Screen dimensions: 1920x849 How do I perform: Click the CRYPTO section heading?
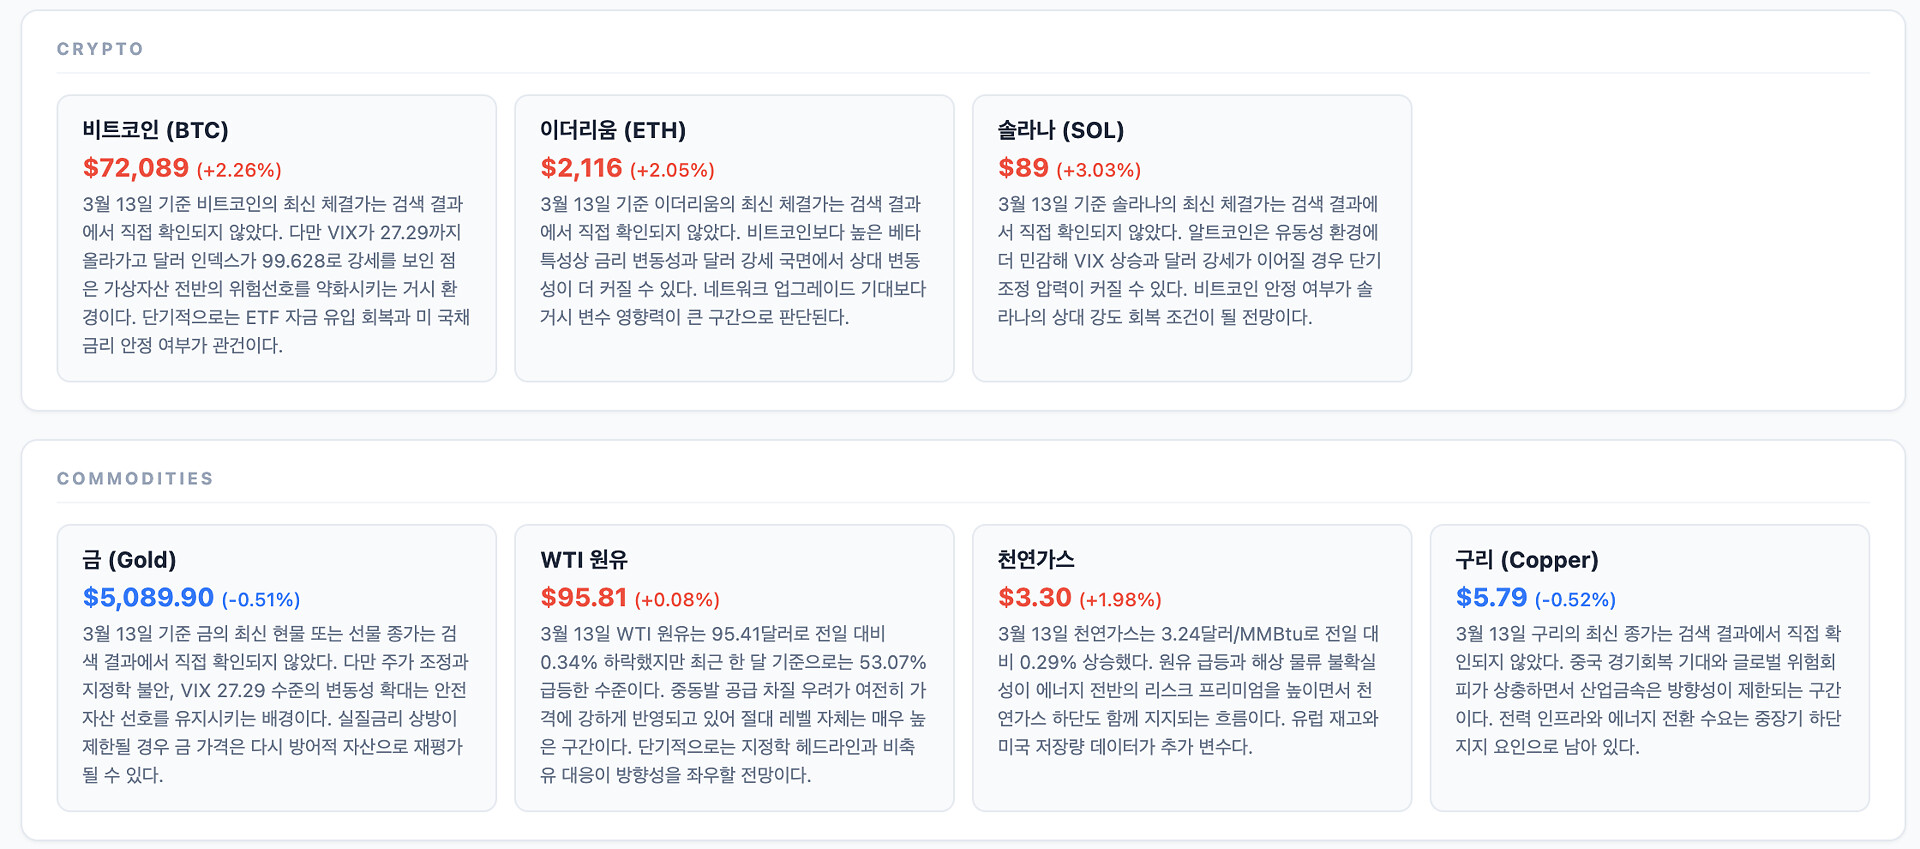click(x=100, y=49)
